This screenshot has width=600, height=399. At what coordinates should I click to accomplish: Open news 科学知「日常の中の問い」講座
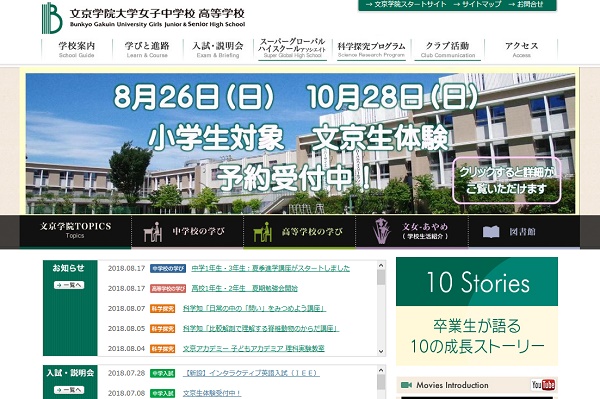[254, 308]
